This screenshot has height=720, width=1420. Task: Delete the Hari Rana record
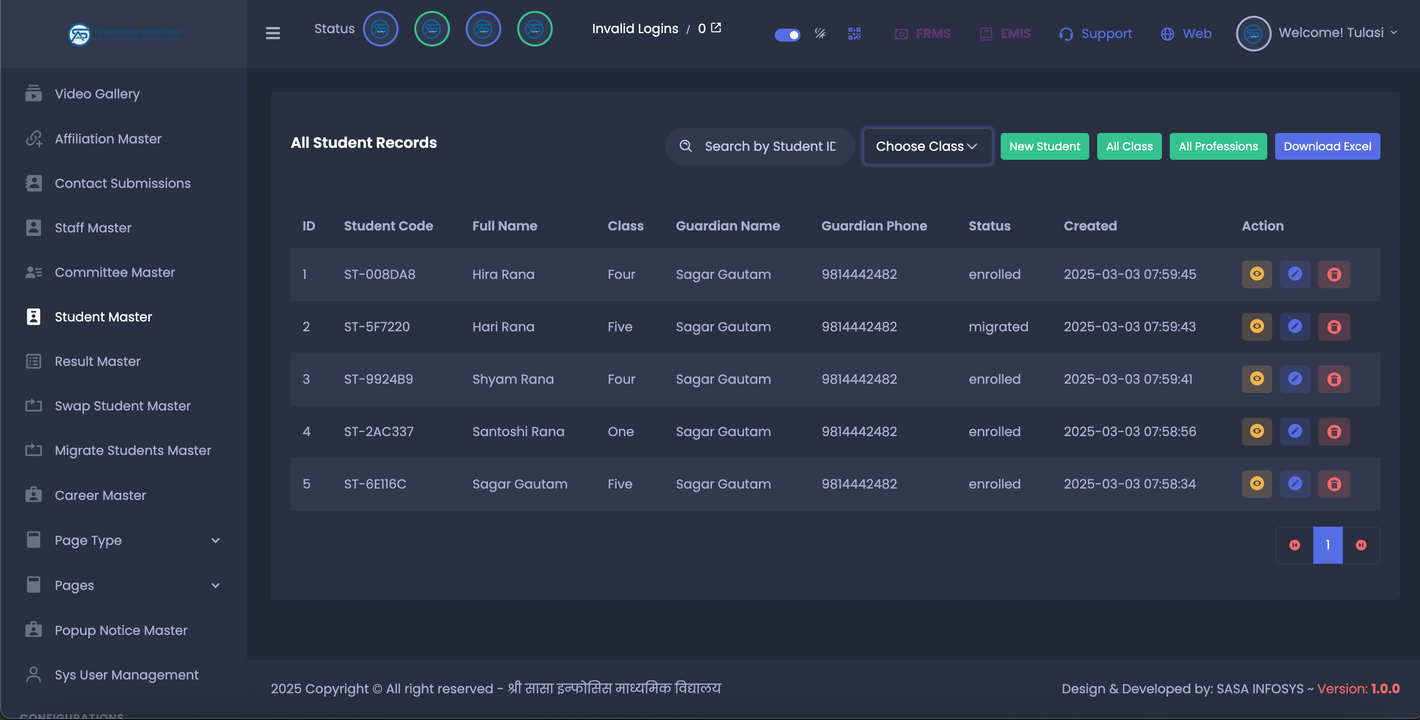1333,327
